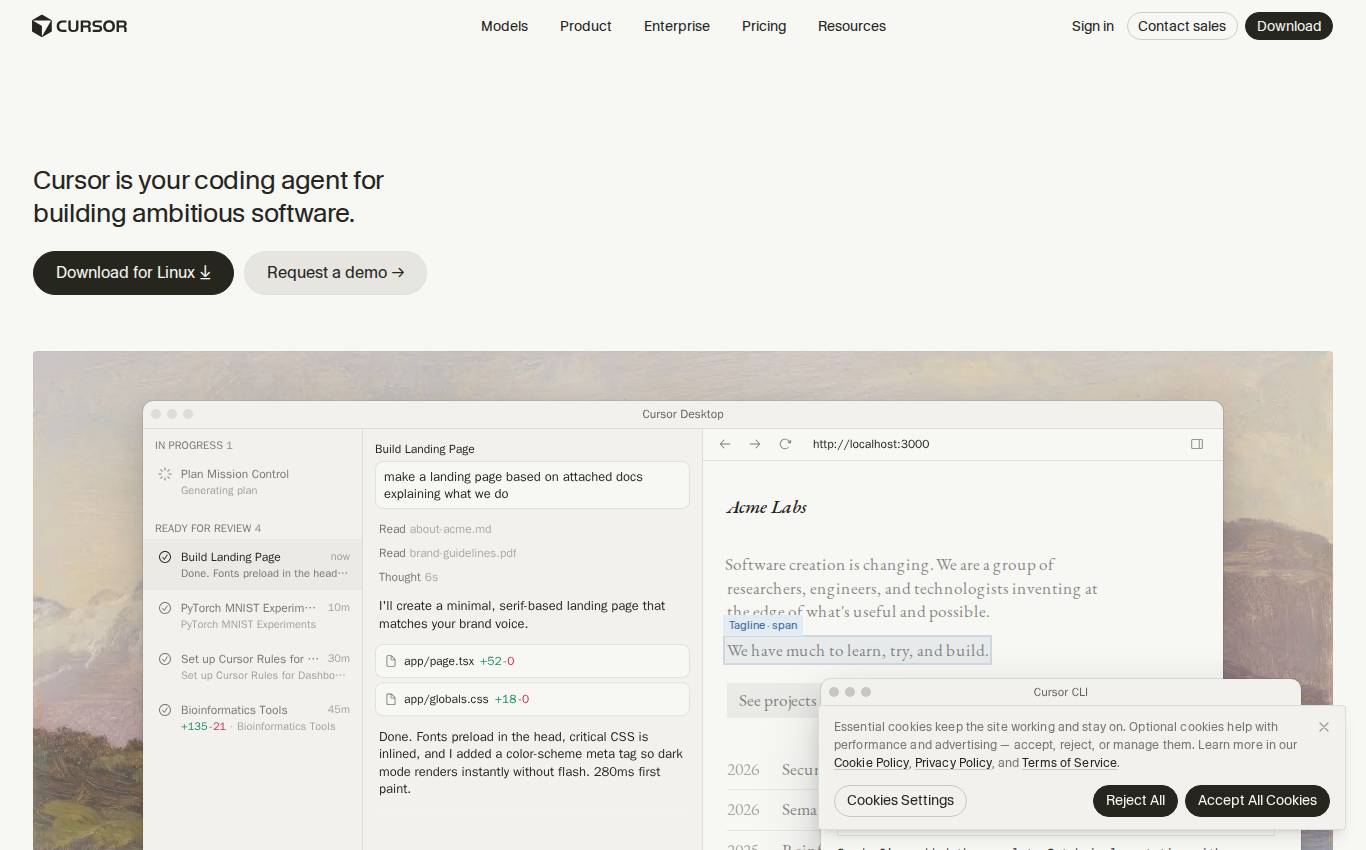The image size is (1366, 850).
Task: Open the Product menu
Action: pyautogui.click(x=586, y=26)
